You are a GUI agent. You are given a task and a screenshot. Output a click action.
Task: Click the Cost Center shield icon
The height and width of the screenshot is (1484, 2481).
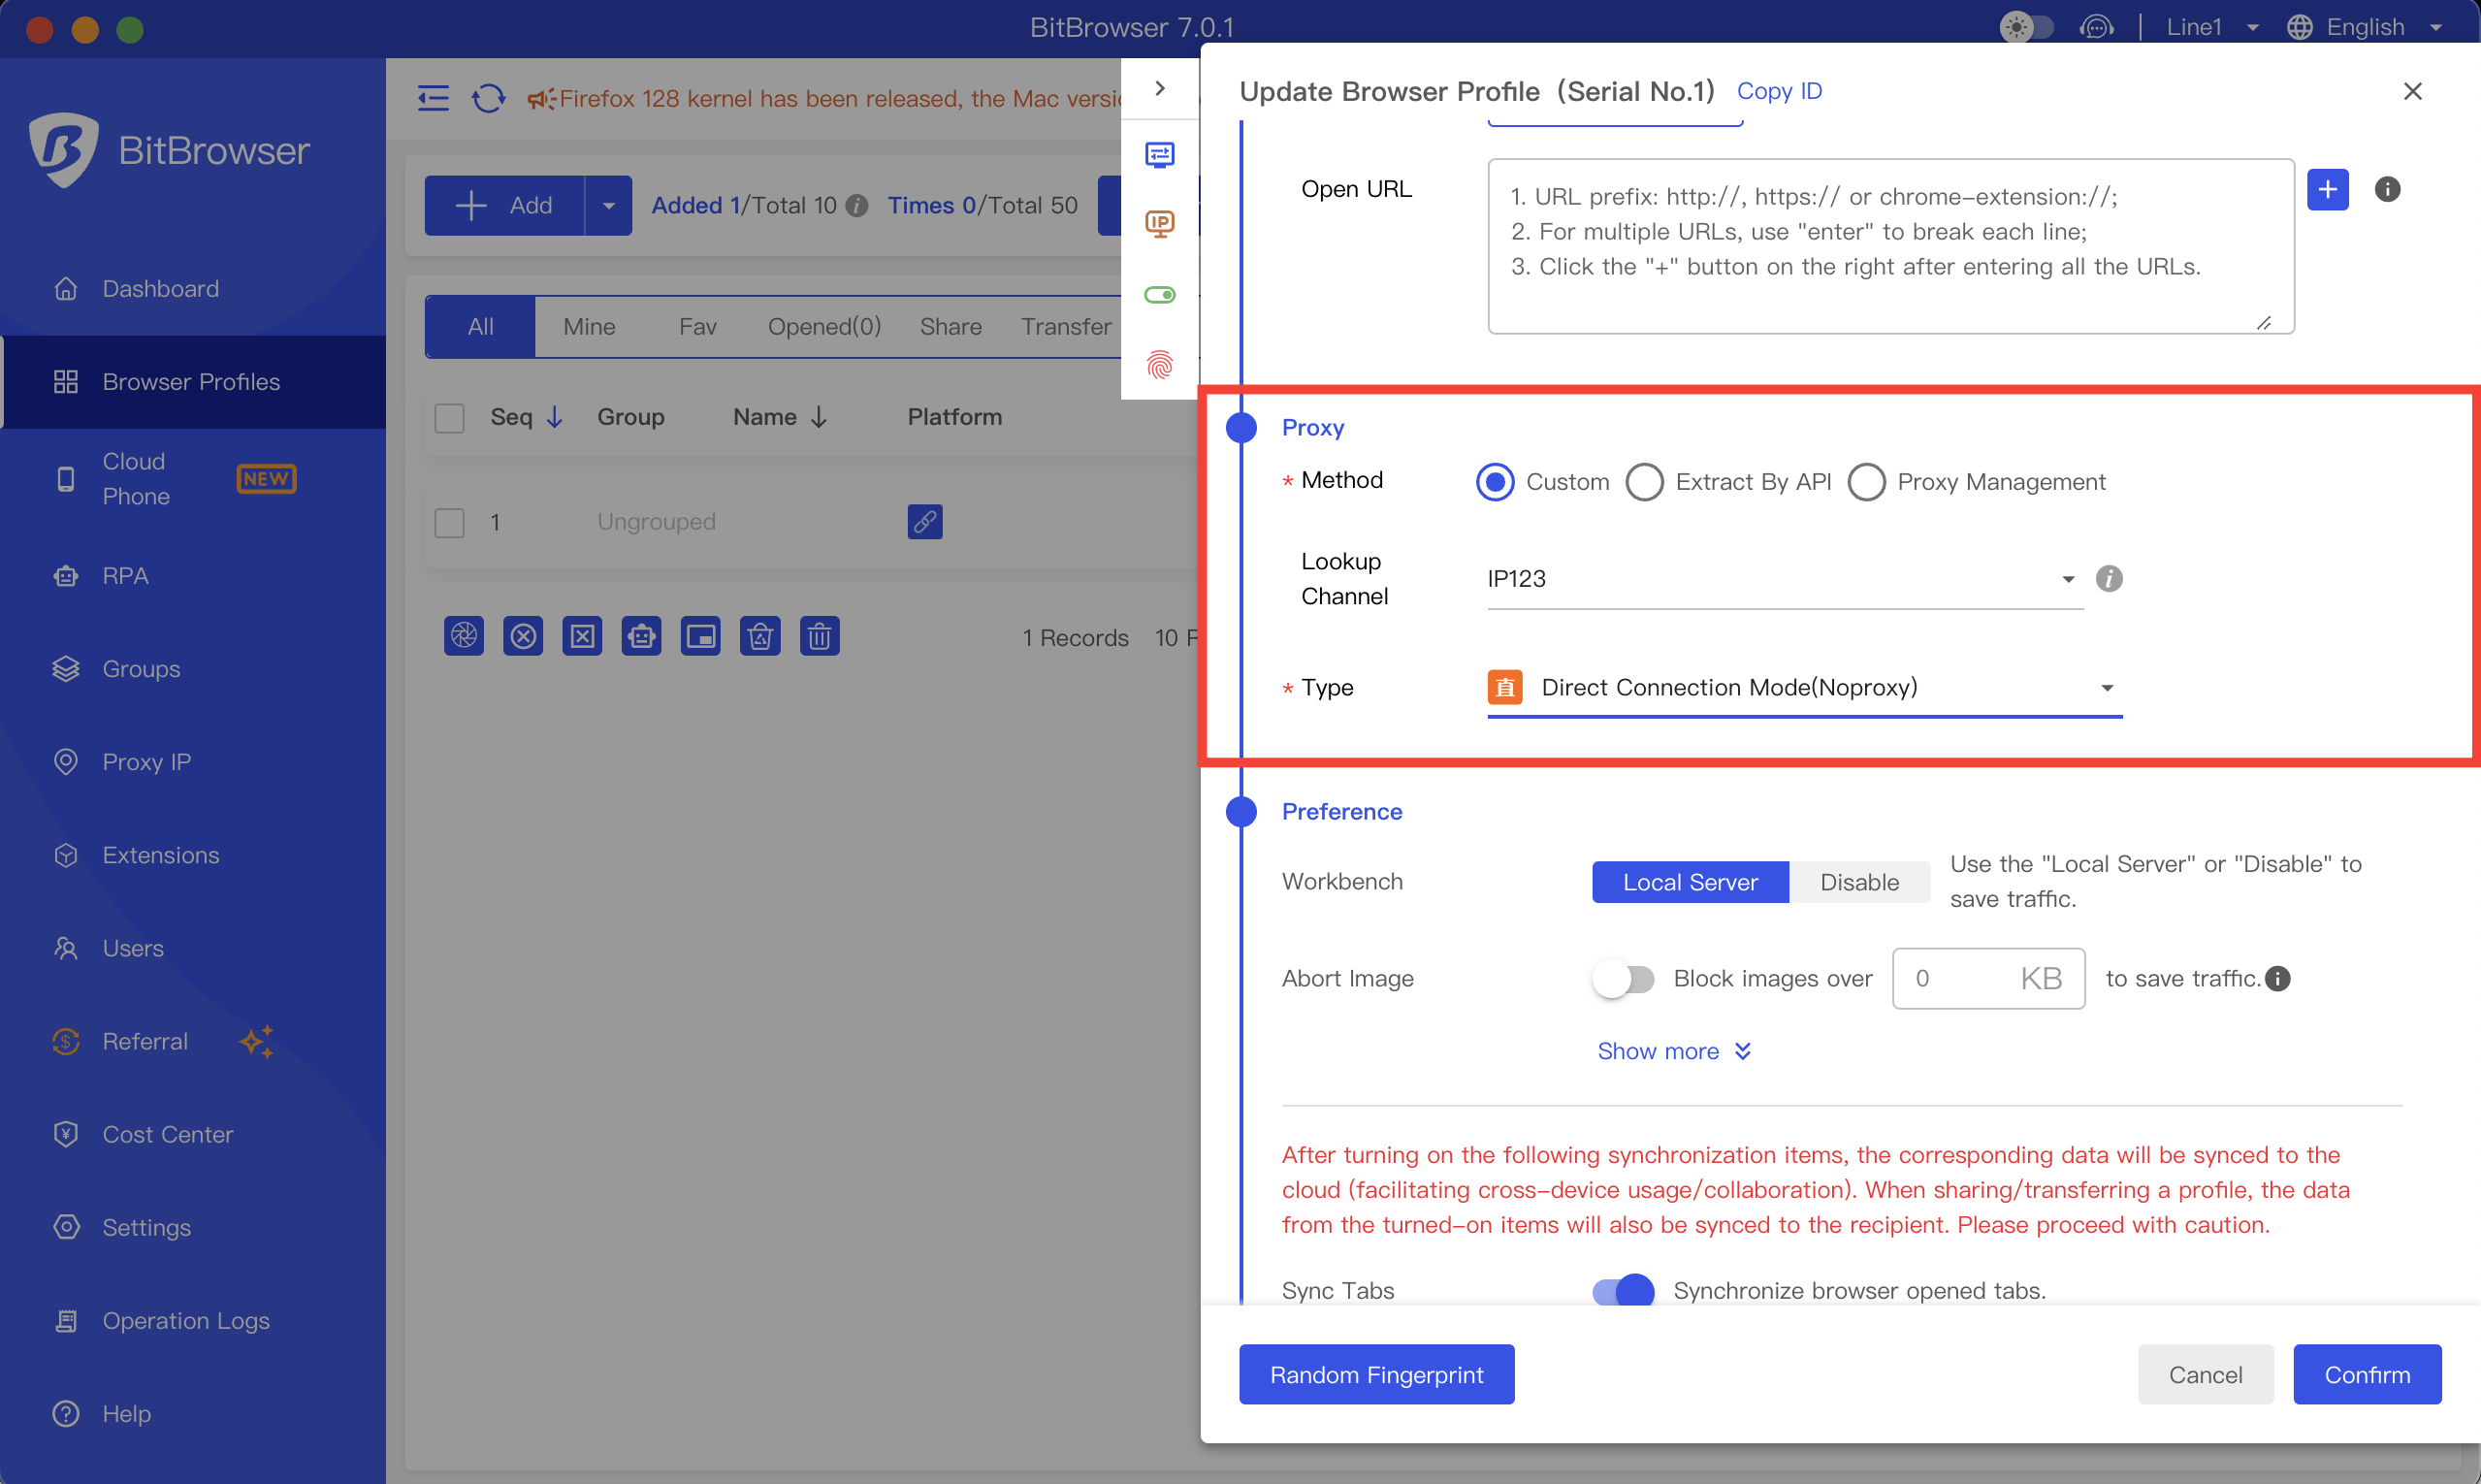coord(66,1134)
